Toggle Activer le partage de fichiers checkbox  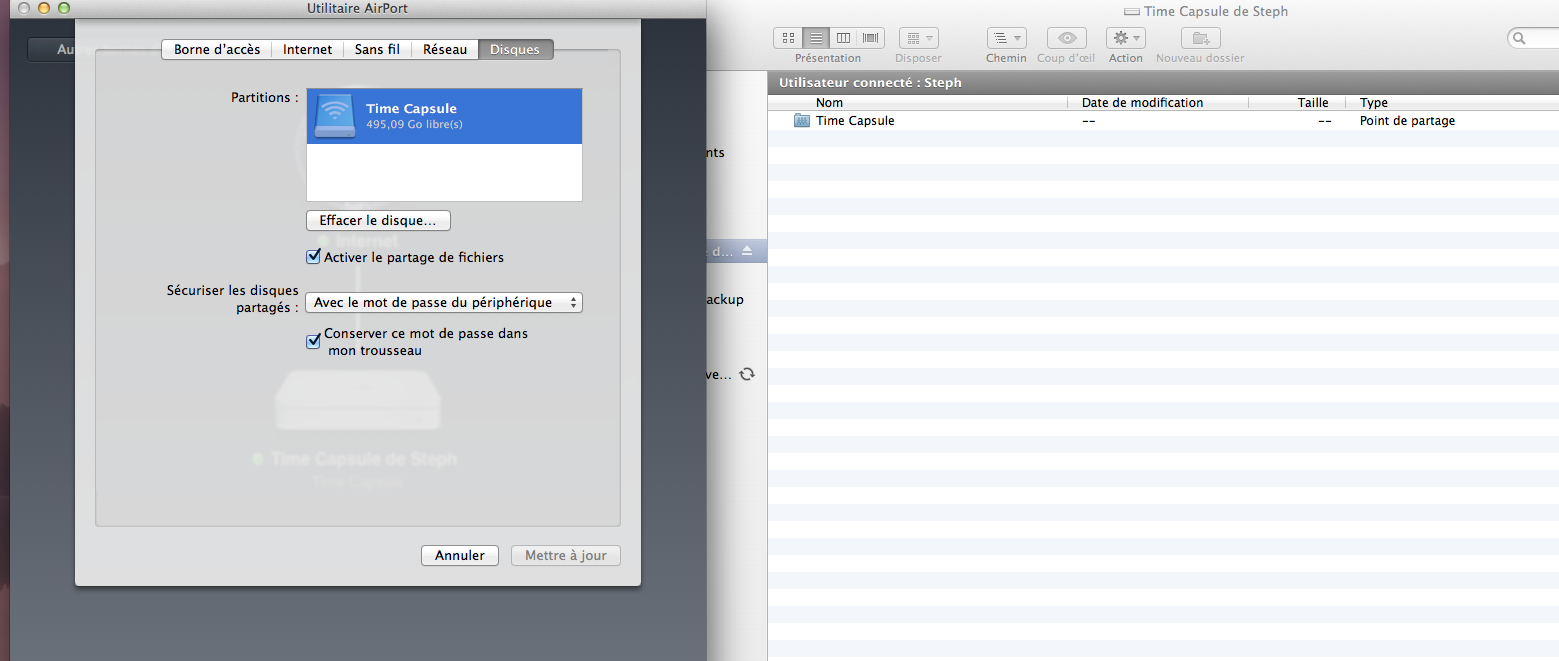coord(313,257)
